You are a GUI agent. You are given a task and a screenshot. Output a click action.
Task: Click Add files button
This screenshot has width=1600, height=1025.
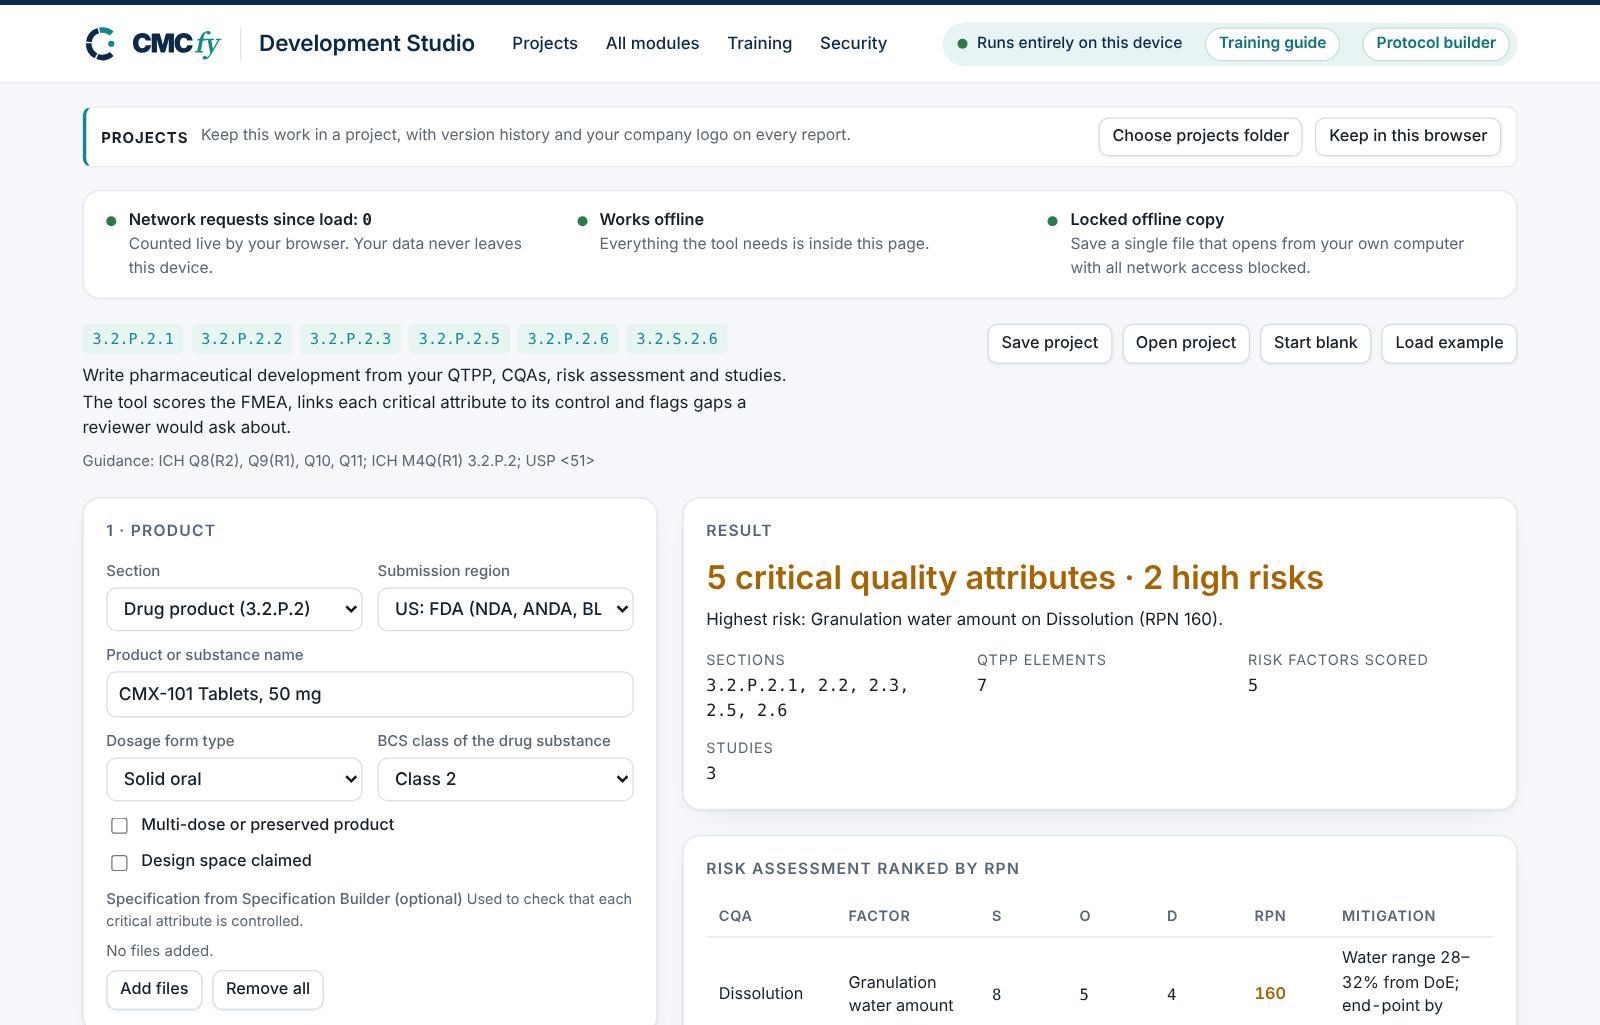pos(154,989)
